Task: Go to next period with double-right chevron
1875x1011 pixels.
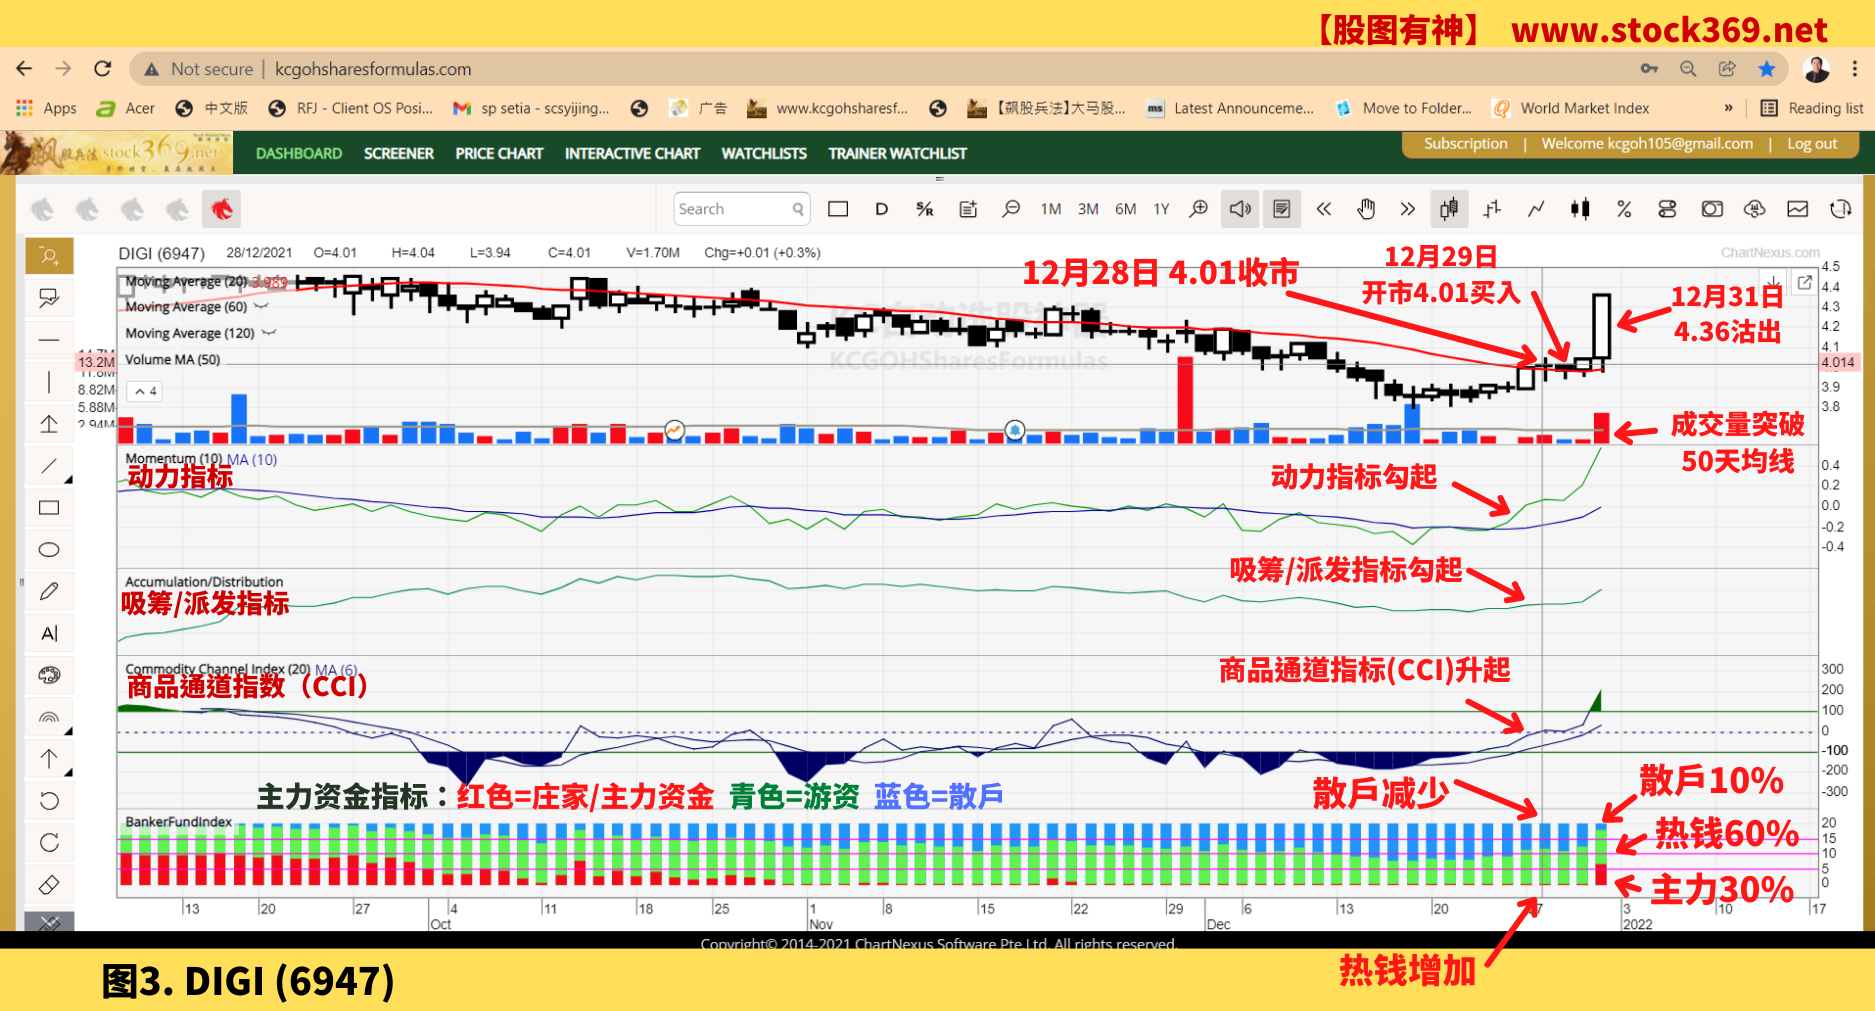Action: tap(1407, 209)
